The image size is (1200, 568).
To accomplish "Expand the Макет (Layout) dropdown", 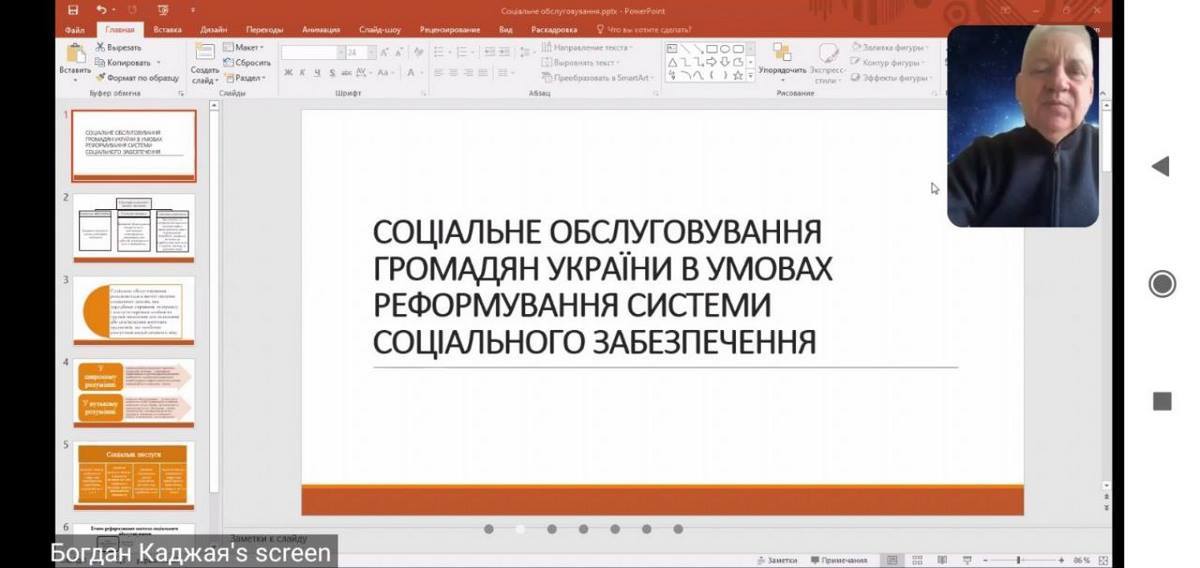I will (x=243, y=47).
